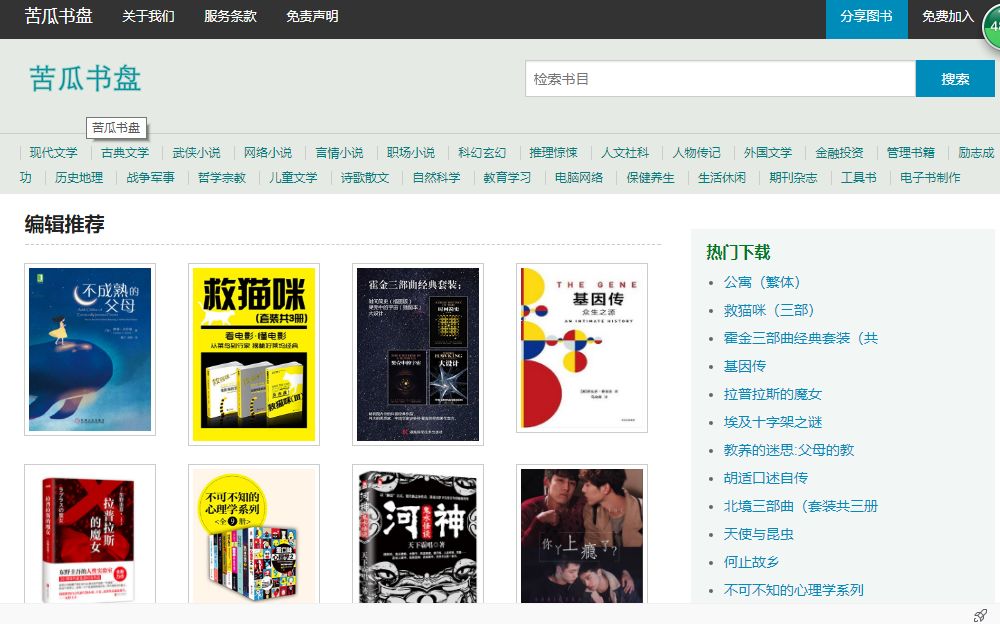Open 拉普拉斯的魔女 link in 热门下载
1000x624 pixels.
tap(773, 394)
